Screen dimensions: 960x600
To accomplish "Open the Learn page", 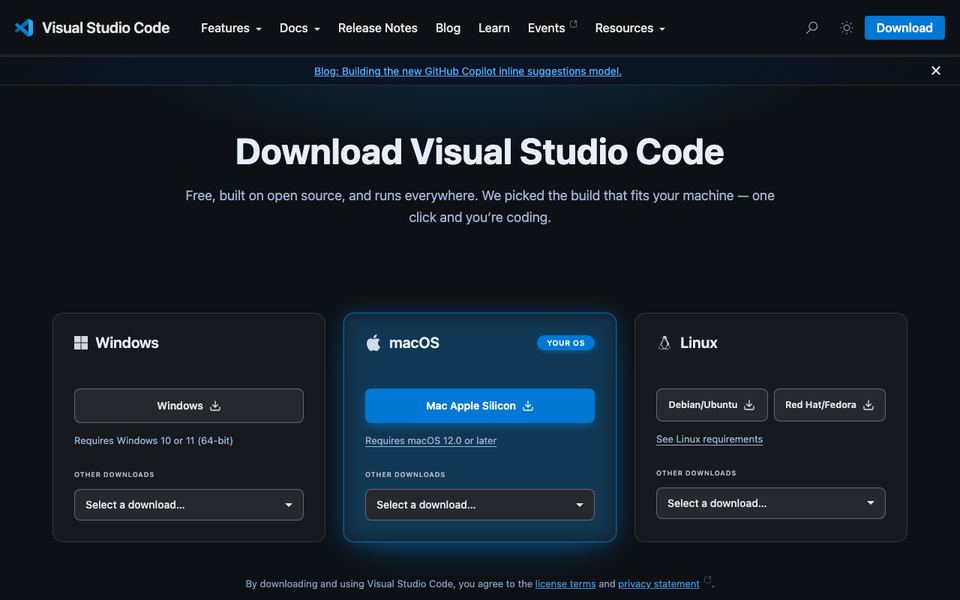I will click(493, 28).
